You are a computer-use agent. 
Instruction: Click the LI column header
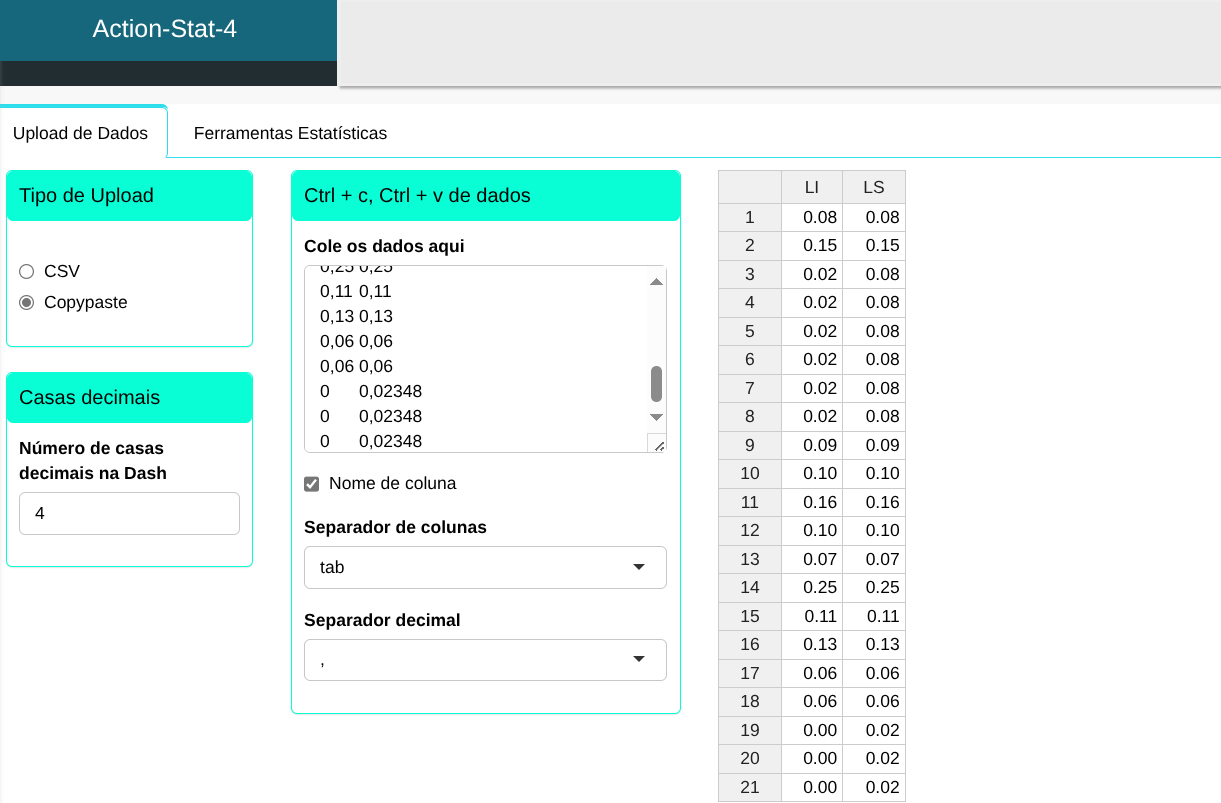click(x=812, y=187)
